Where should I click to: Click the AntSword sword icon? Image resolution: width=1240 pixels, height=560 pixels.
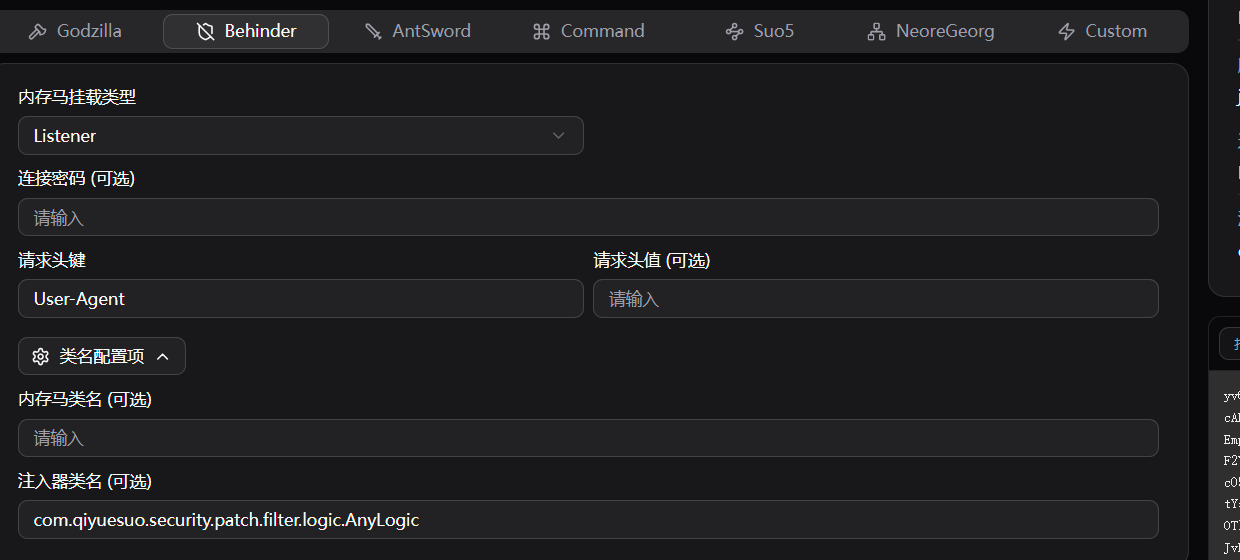[x=373, y=32]
